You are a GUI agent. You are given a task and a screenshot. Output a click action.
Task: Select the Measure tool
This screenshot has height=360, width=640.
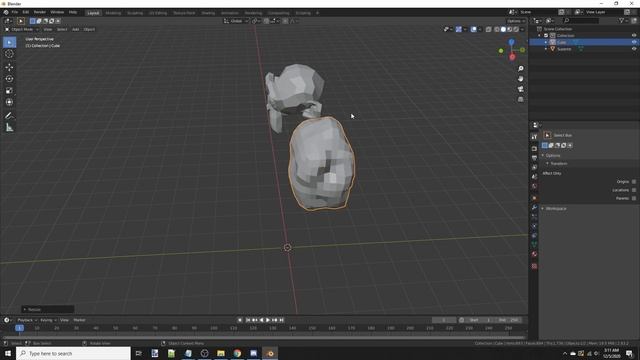pyautogui.click(x=9, y=128)
